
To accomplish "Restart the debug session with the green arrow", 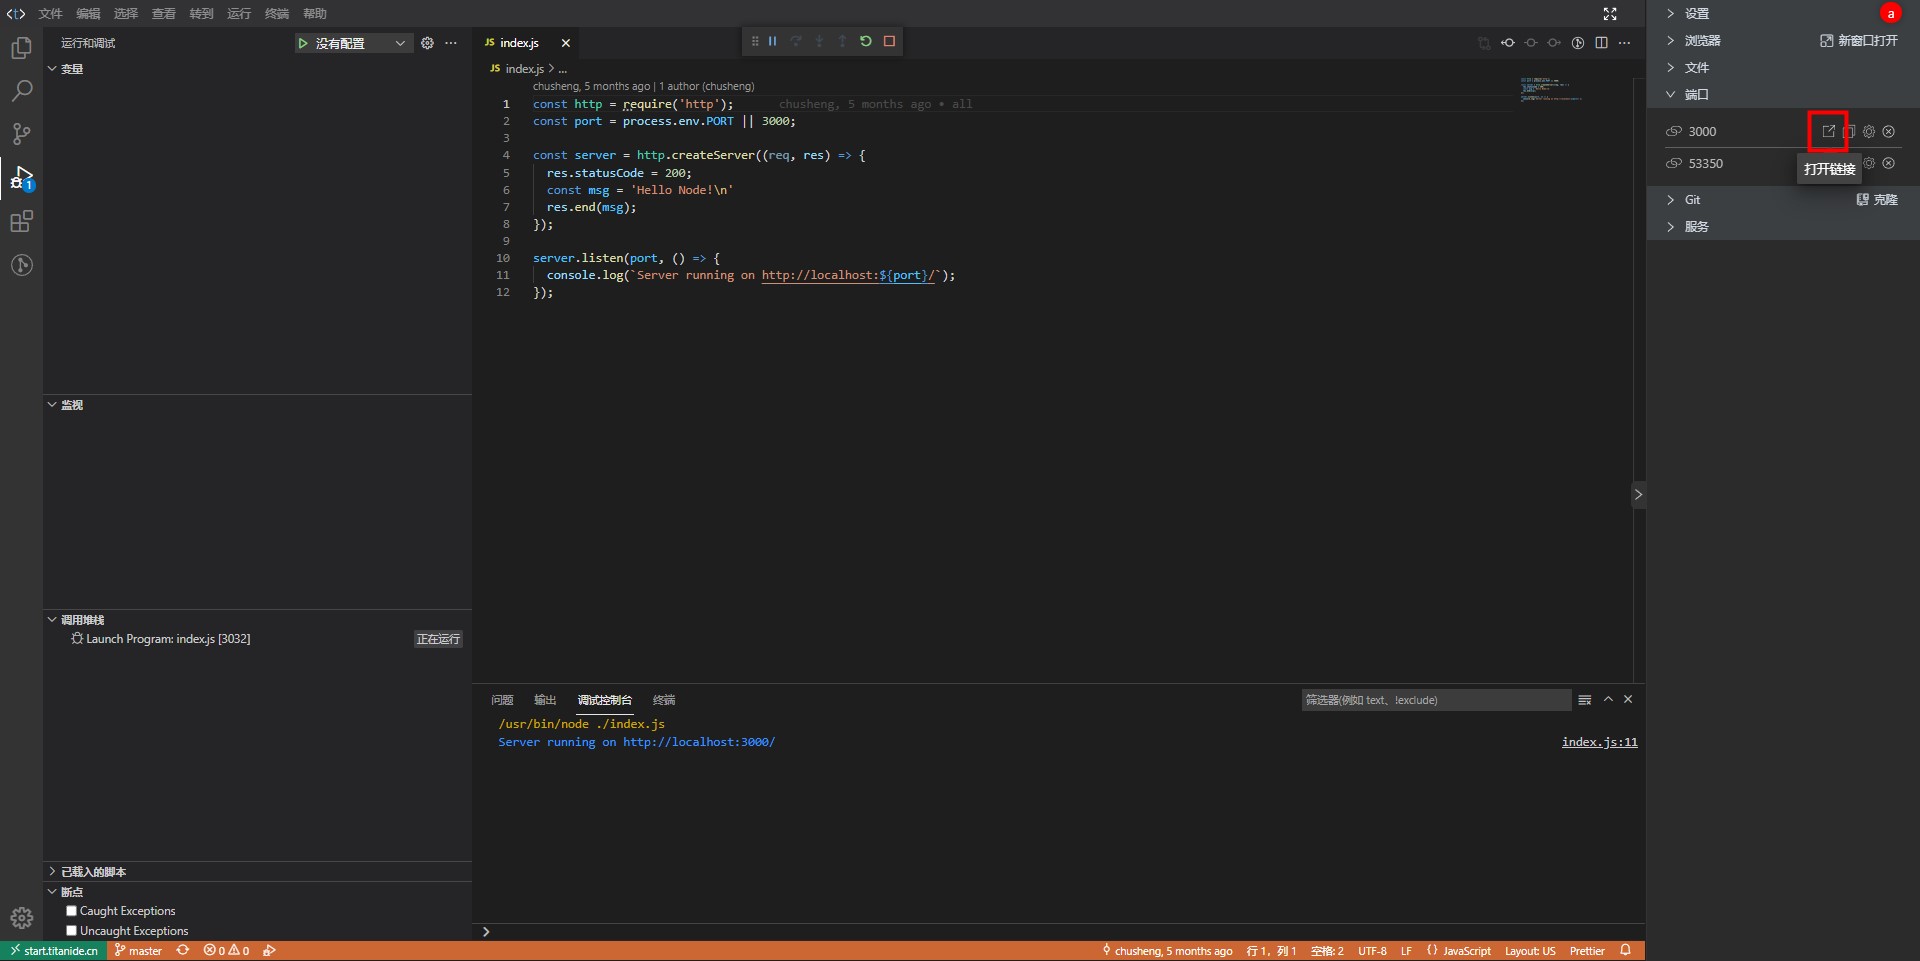I will tap(866, 41).
